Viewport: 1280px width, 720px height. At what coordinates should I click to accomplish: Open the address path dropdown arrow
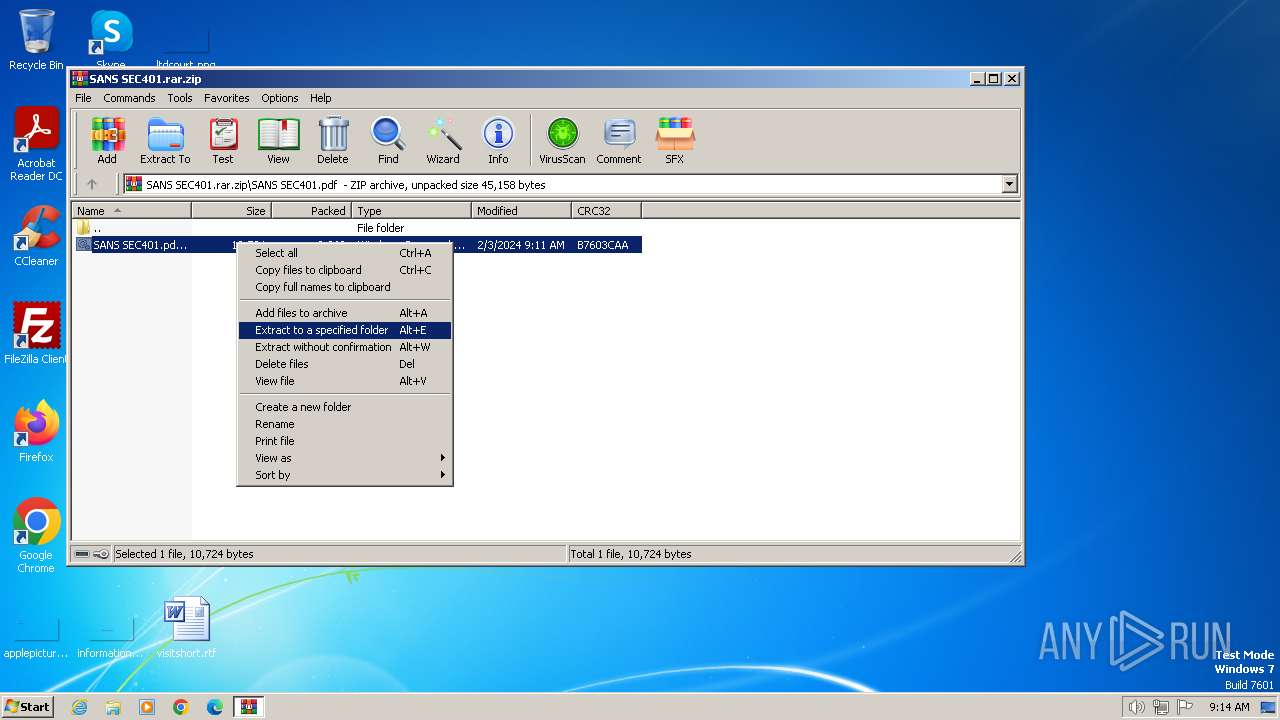click(1009, 184)
